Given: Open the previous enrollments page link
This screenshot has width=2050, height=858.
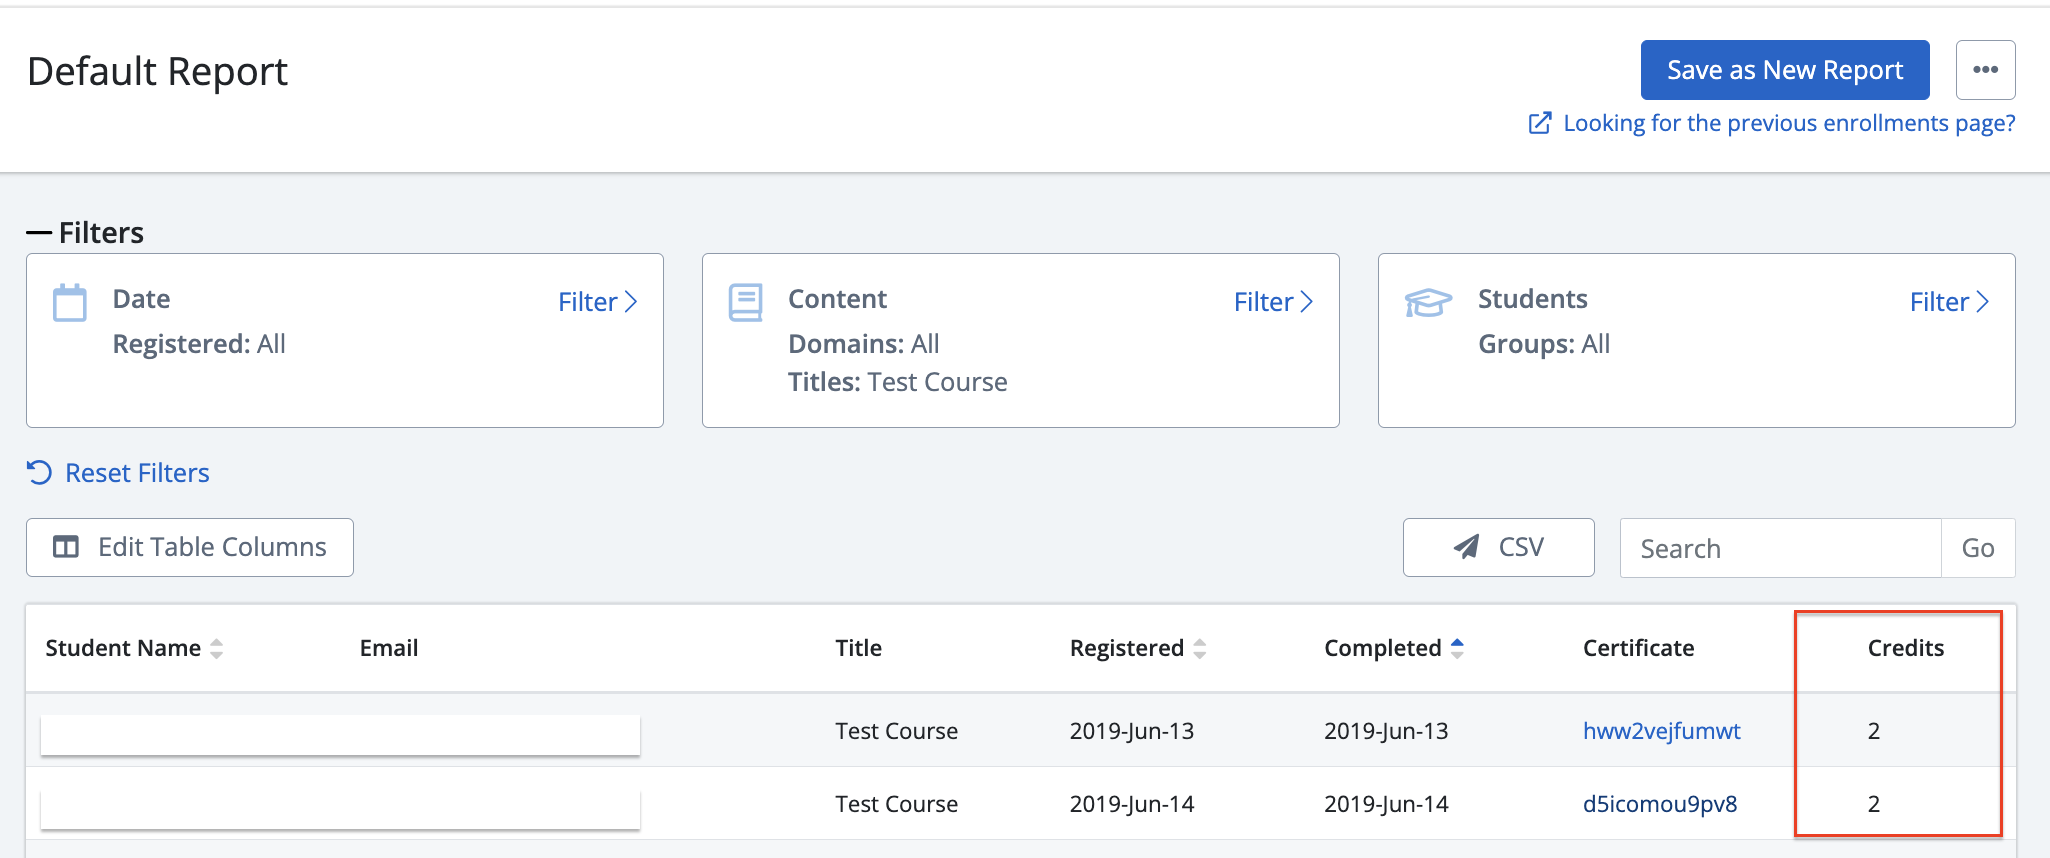Looking at the screenshot, I should tap(1788, 123).
